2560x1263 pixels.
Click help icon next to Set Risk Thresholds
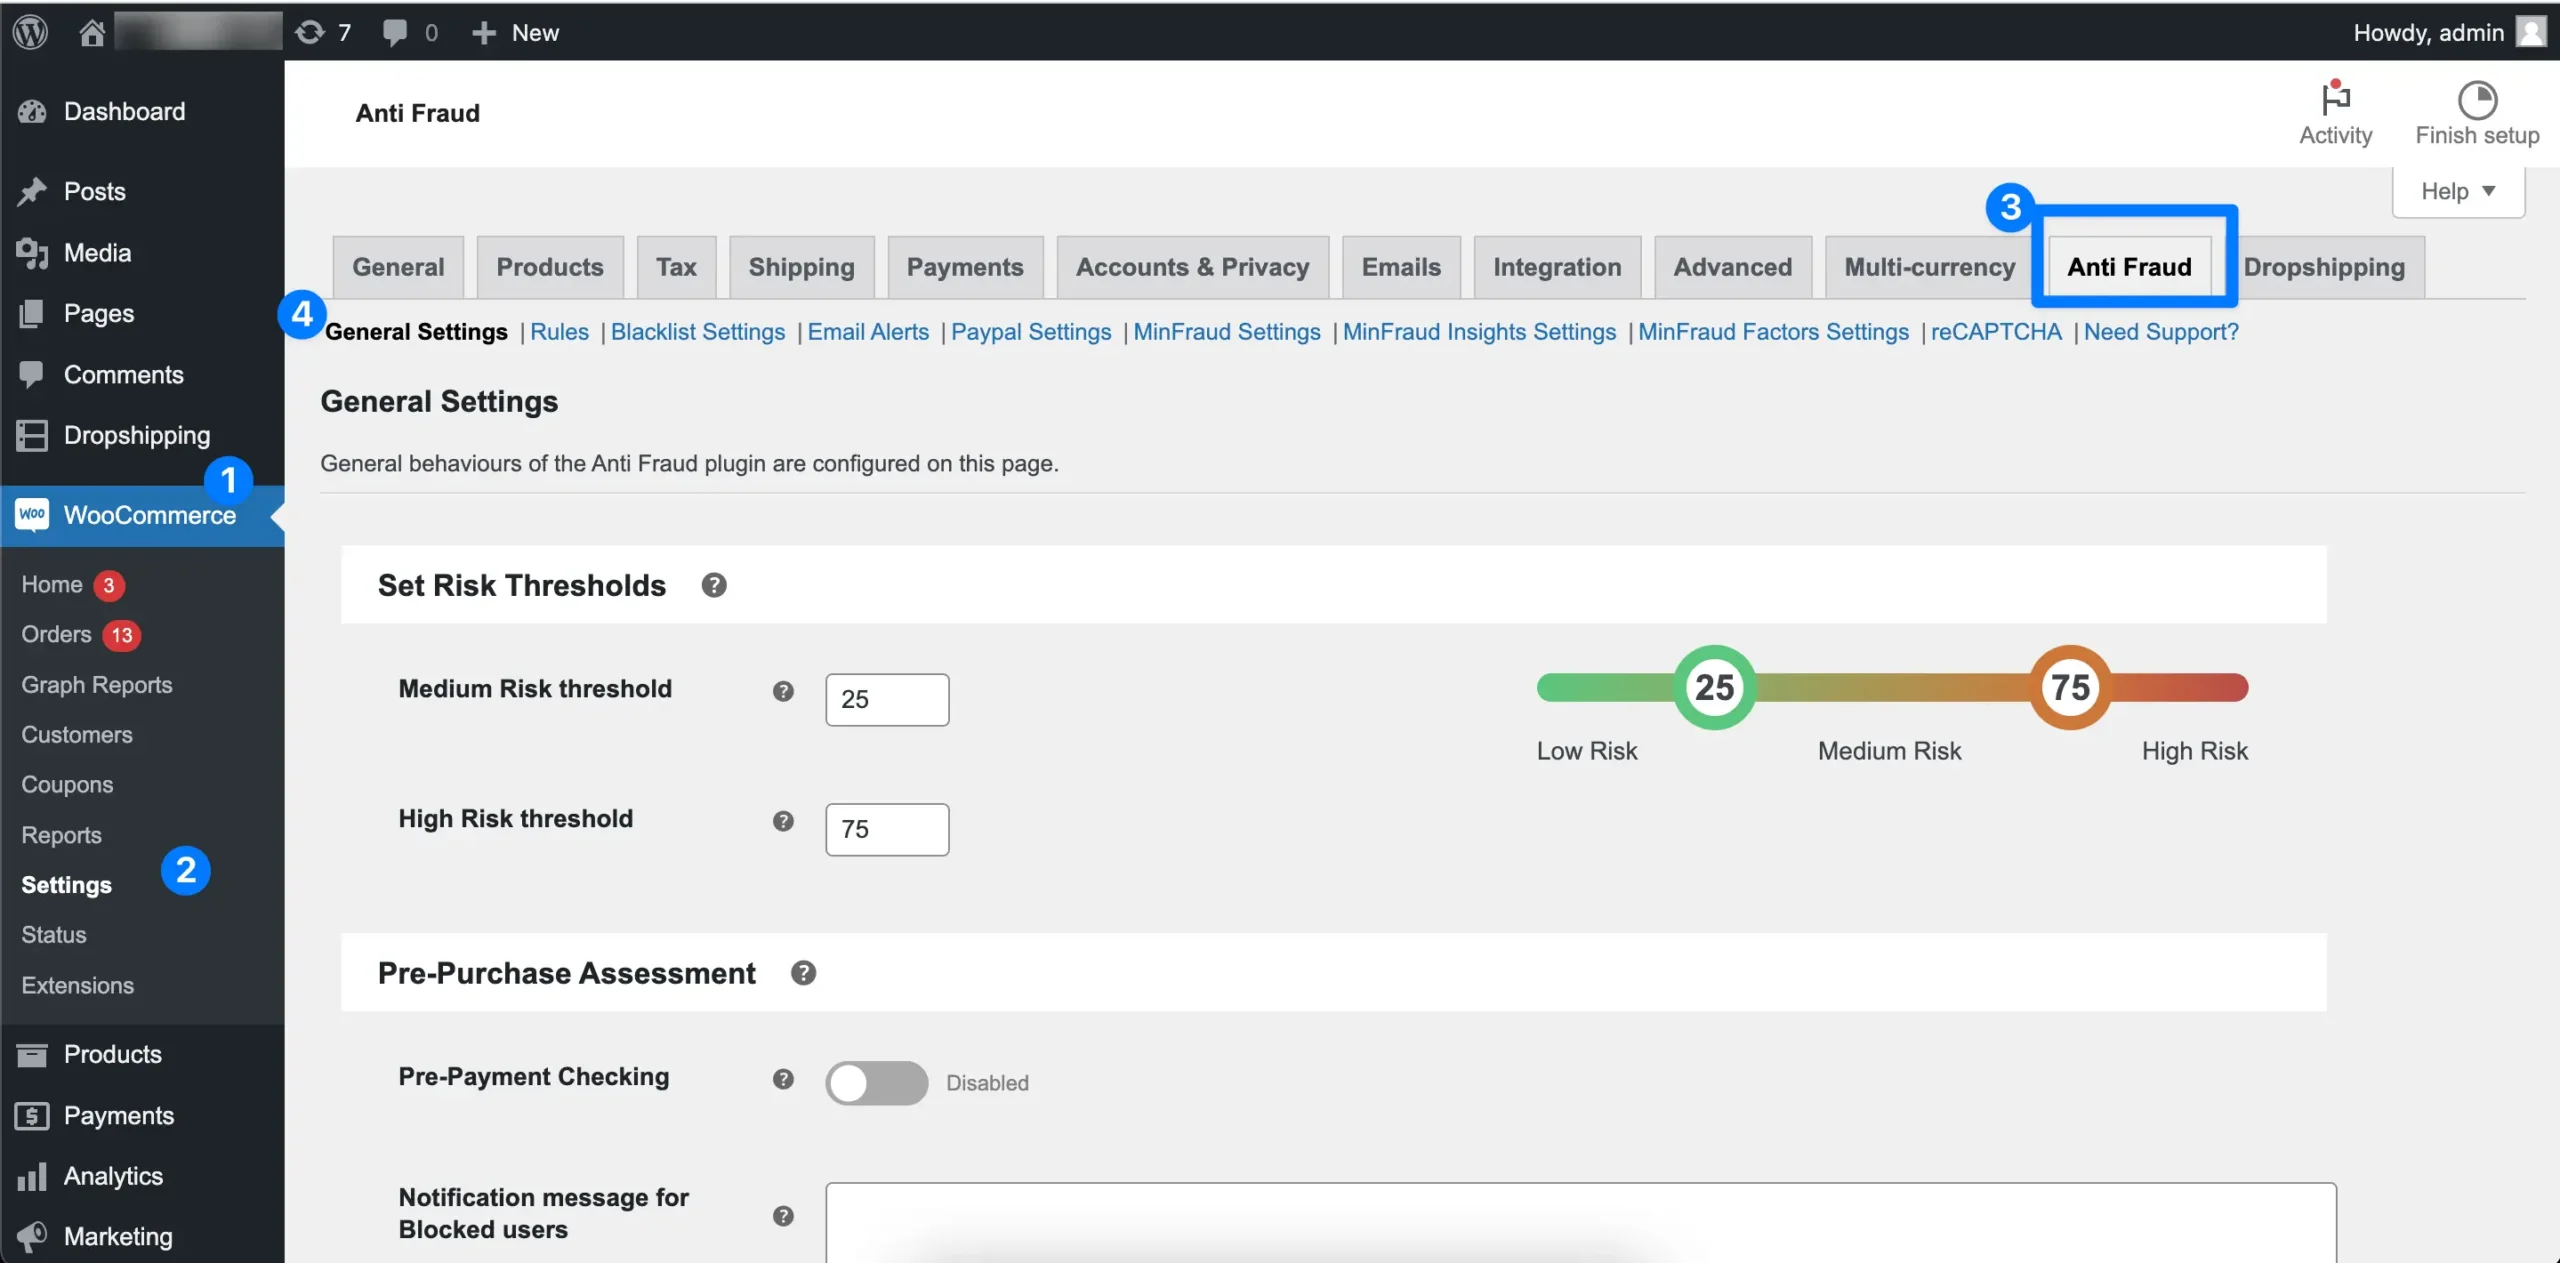click(713, 585)
